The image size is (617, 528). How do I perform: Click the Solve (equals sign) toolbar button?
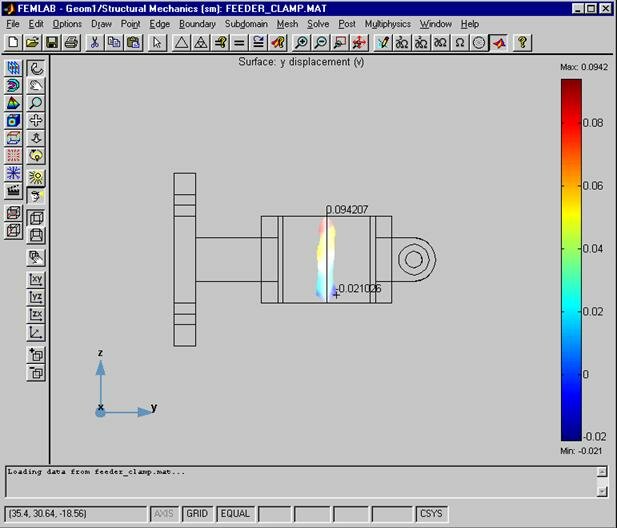[x=239, y=43]
